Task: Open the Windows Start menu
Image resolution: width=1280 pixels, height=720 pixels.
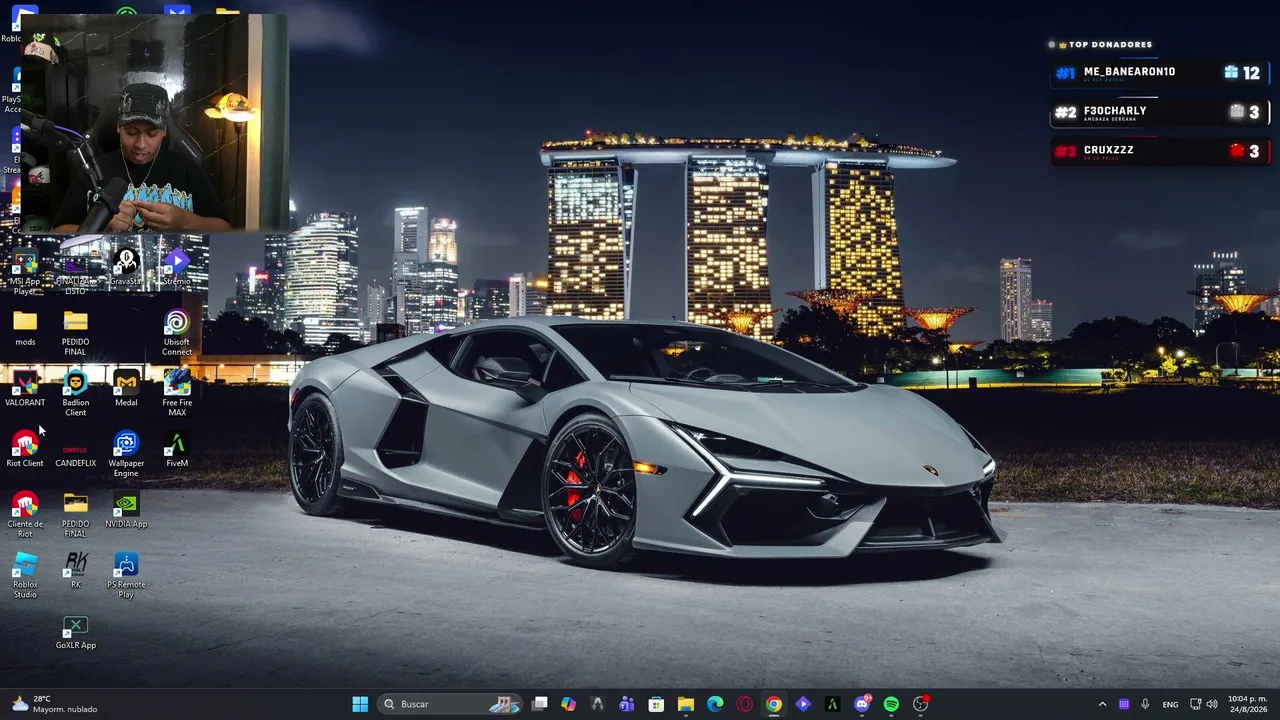Action: point(360,704)
